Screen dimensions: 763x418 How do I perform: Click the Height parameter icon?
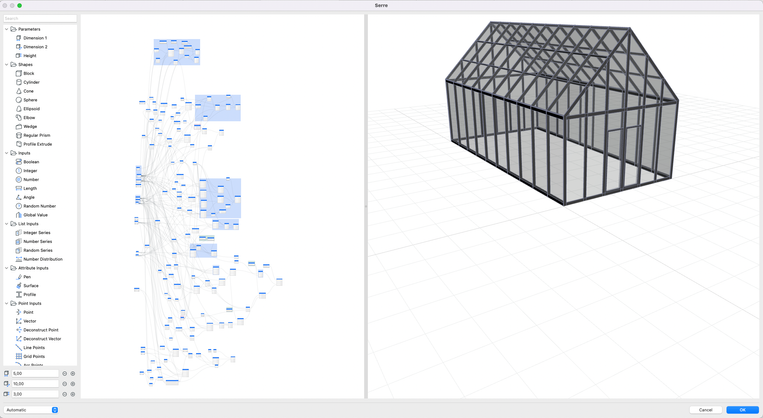pyautogui.click(x=18, y=55)
